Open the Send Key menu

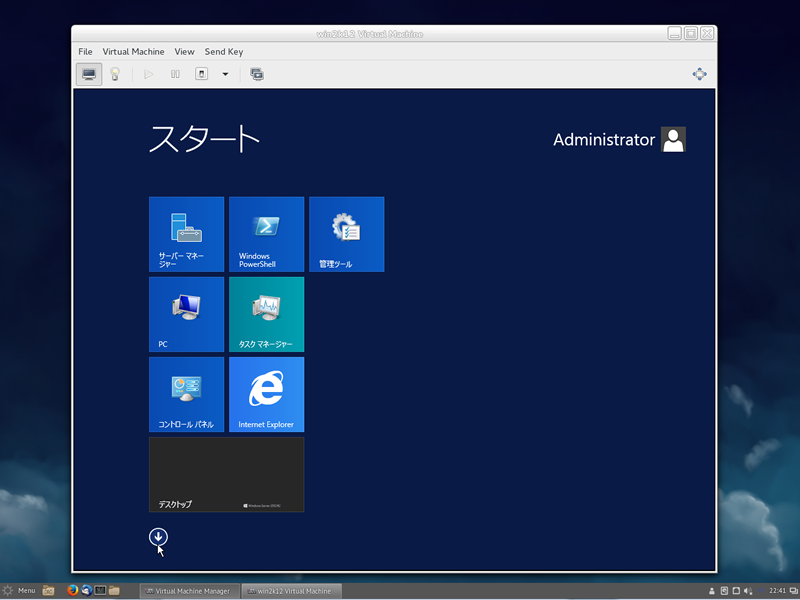click(x=224, y=52)
